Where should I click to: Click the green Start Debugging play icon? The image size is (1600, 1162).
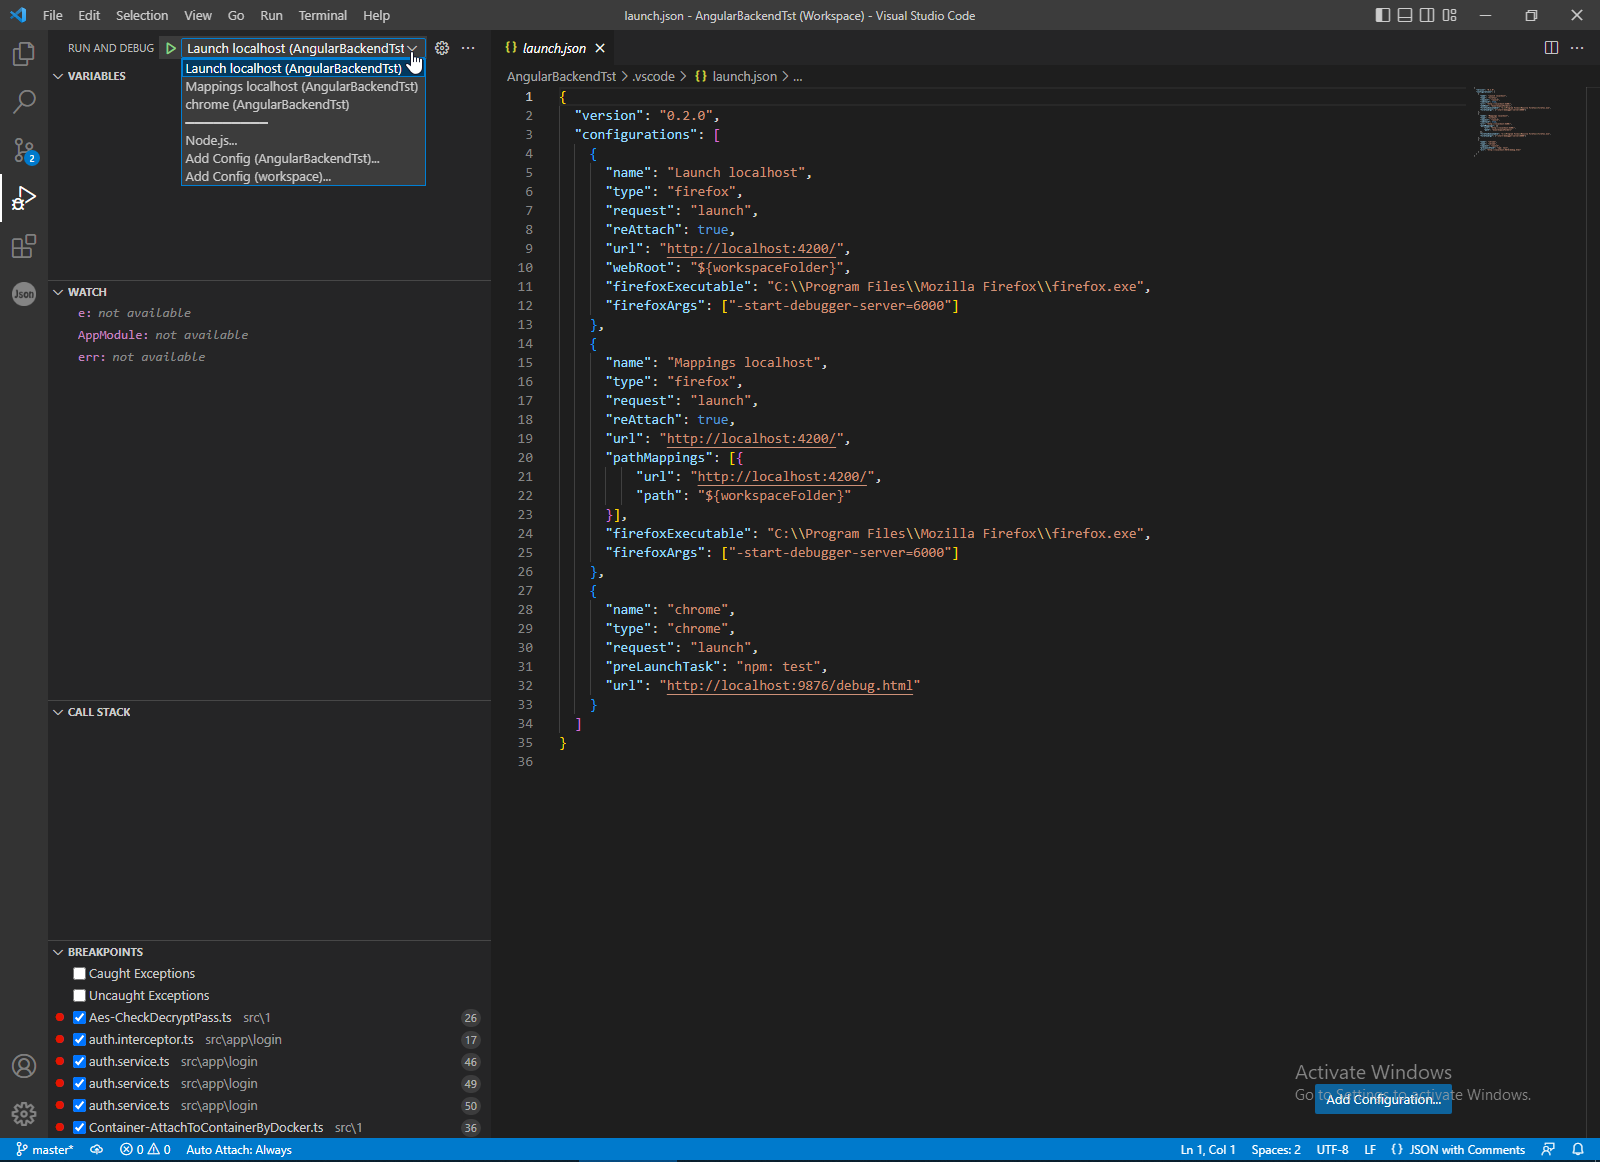pyautogui.click(x=171, y=48)
